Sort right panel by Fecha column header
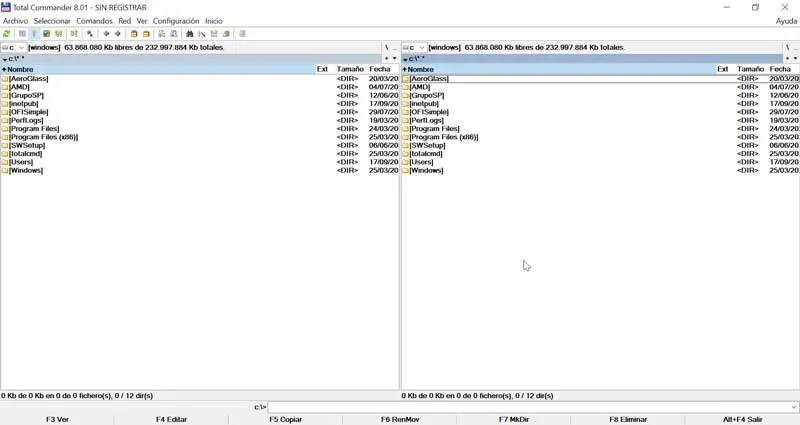800x425 pixels. pos(783,69)
